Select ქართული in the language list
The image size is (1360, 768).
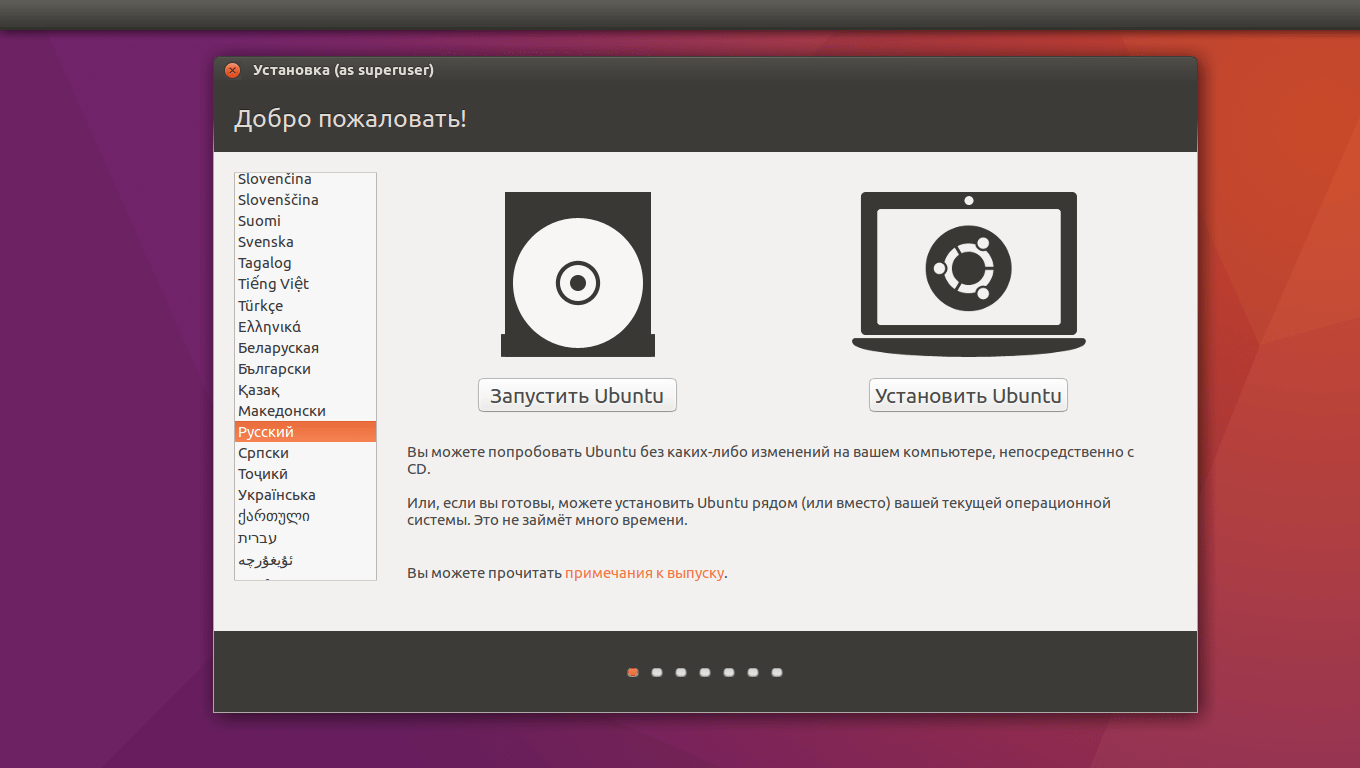305,516
